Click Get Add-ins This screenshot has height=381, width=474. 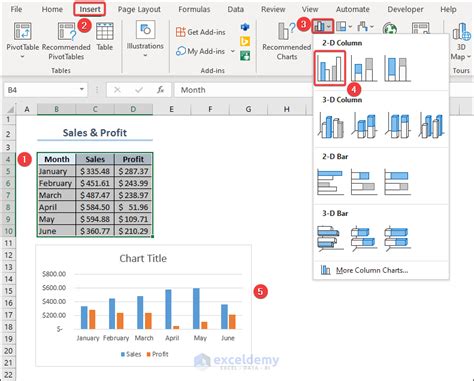click(x=201, y=32)
